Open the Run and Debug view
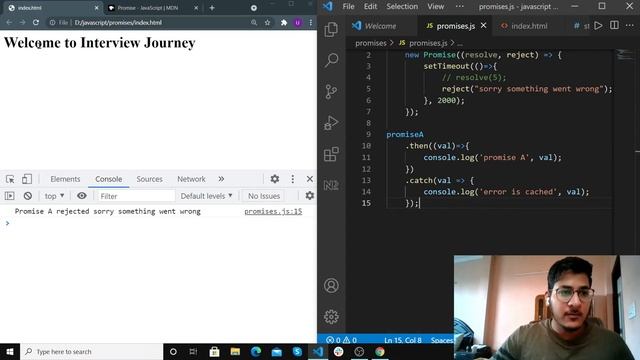This screenshot has height=360, width=640. pyautogui.click(x=331, y=122)
